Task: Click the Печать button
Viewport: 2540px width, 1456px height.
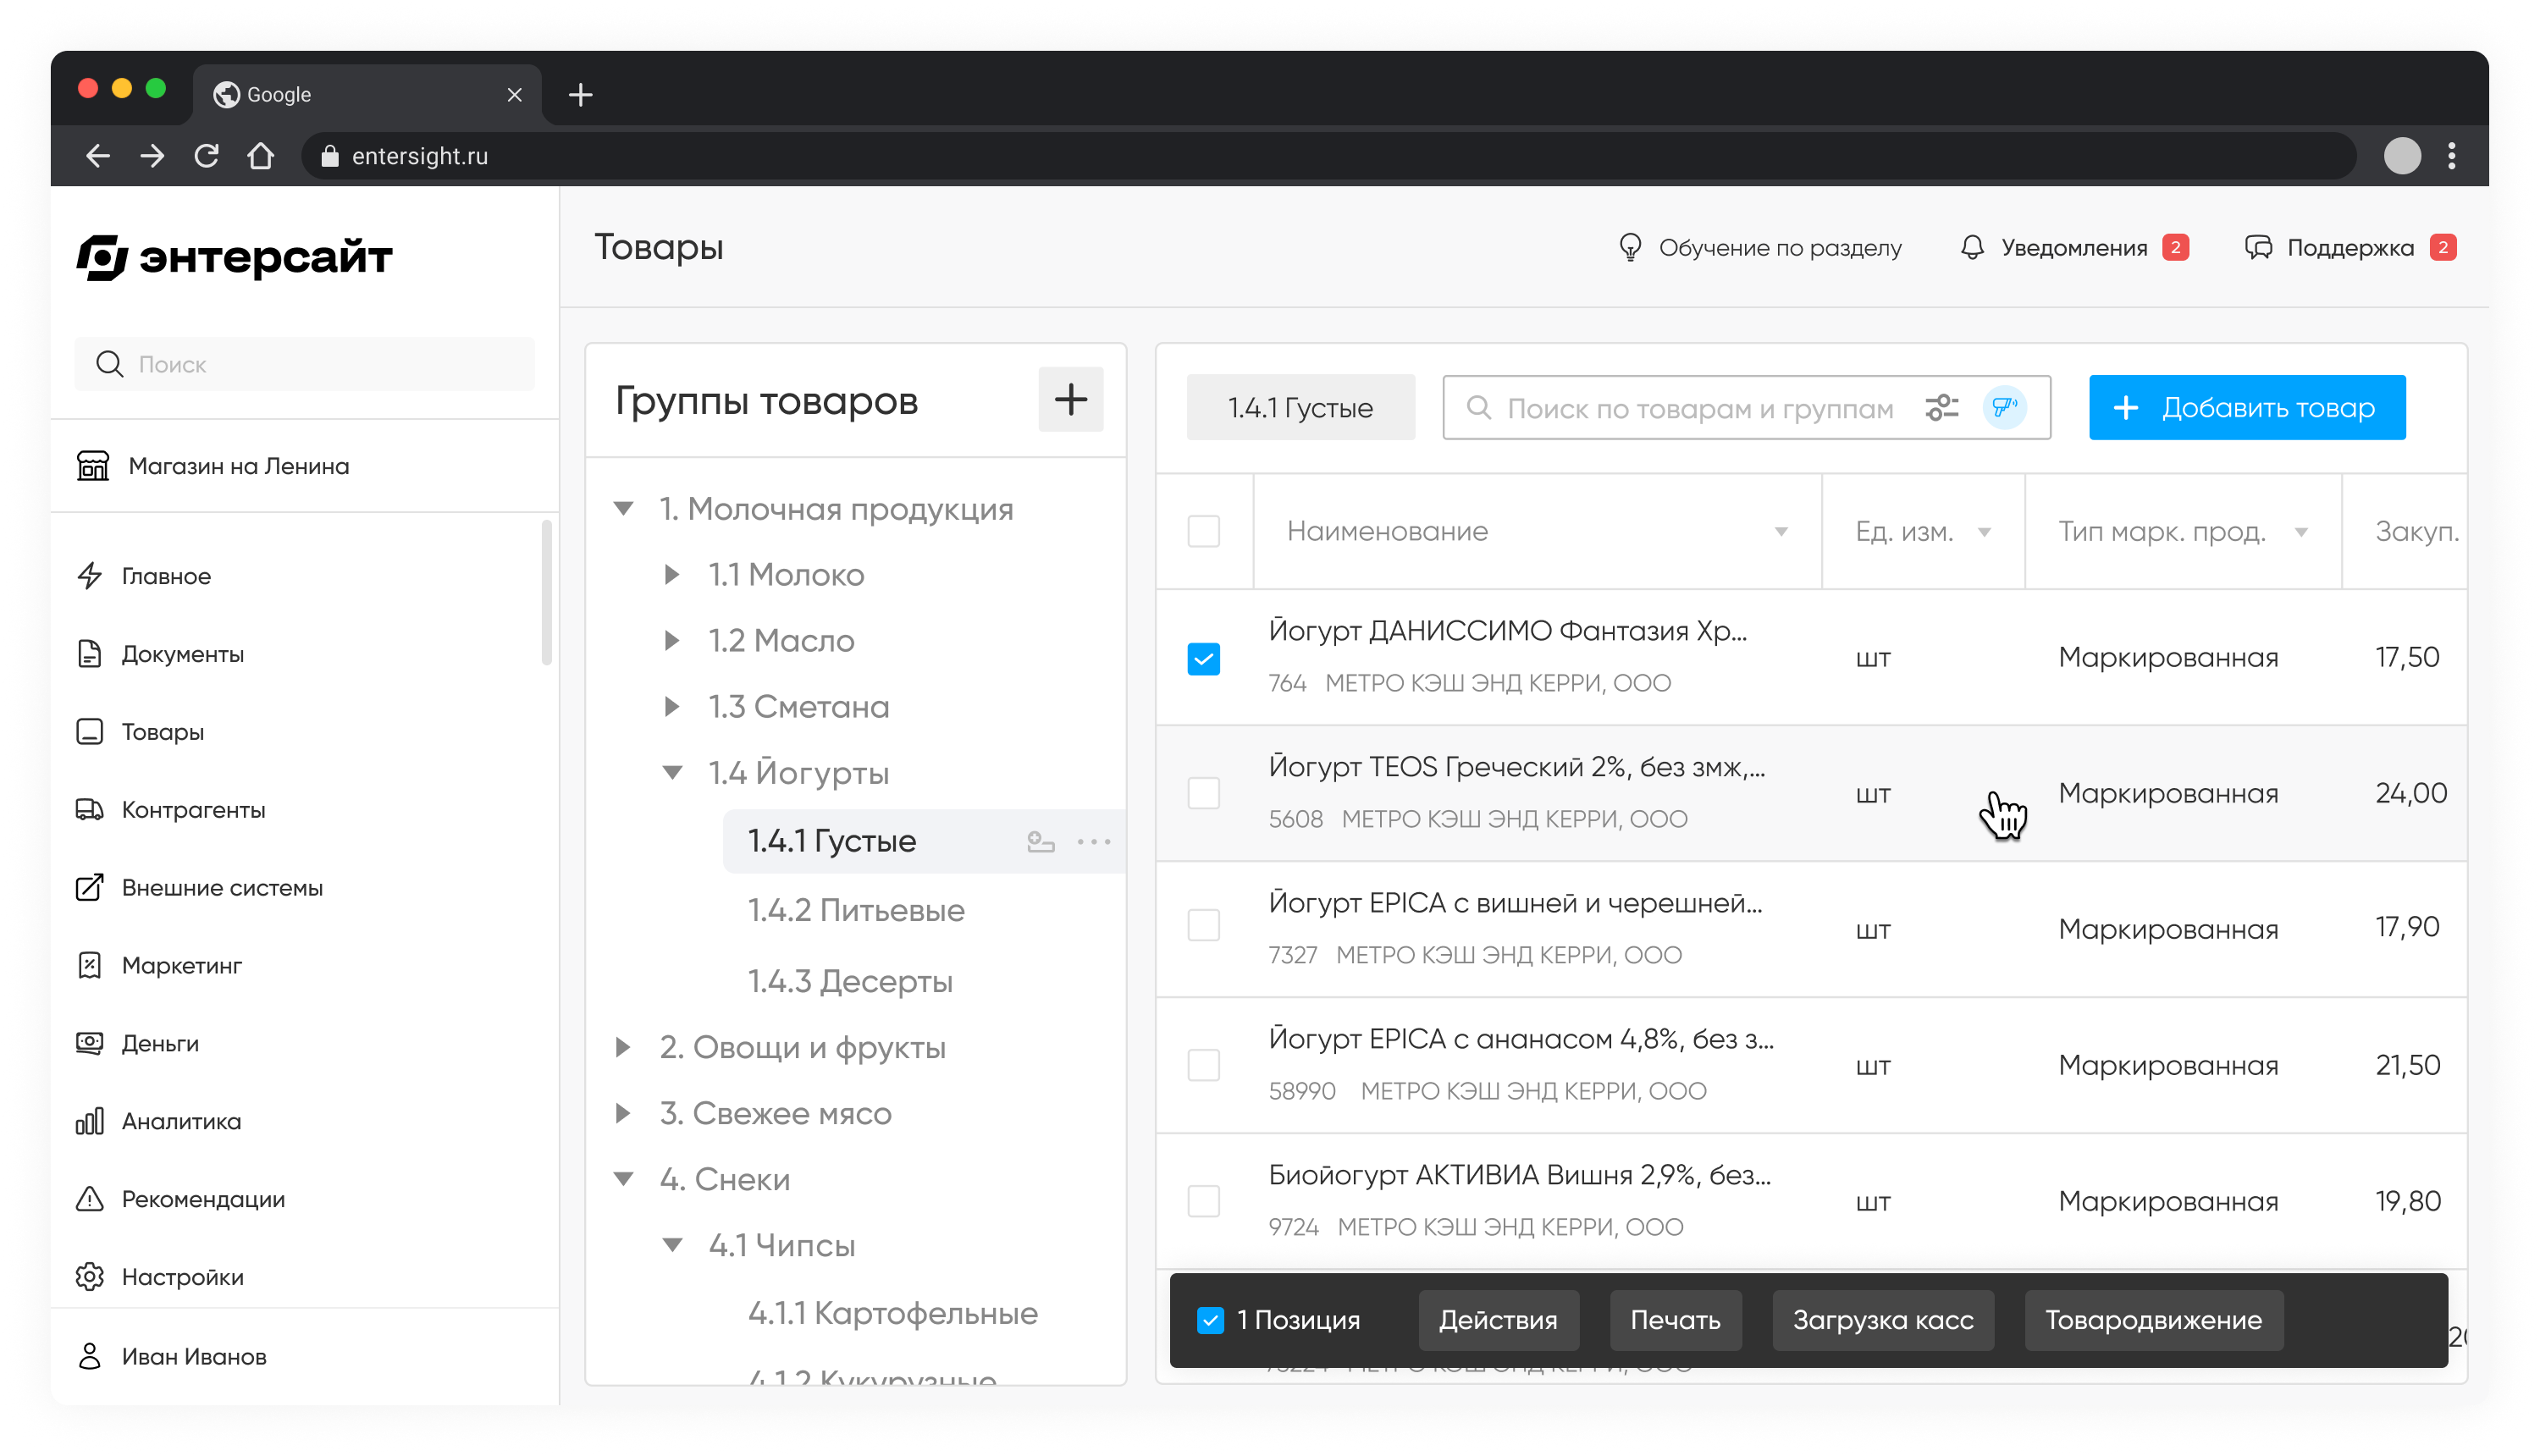Action: (x=1675, y=1321)
